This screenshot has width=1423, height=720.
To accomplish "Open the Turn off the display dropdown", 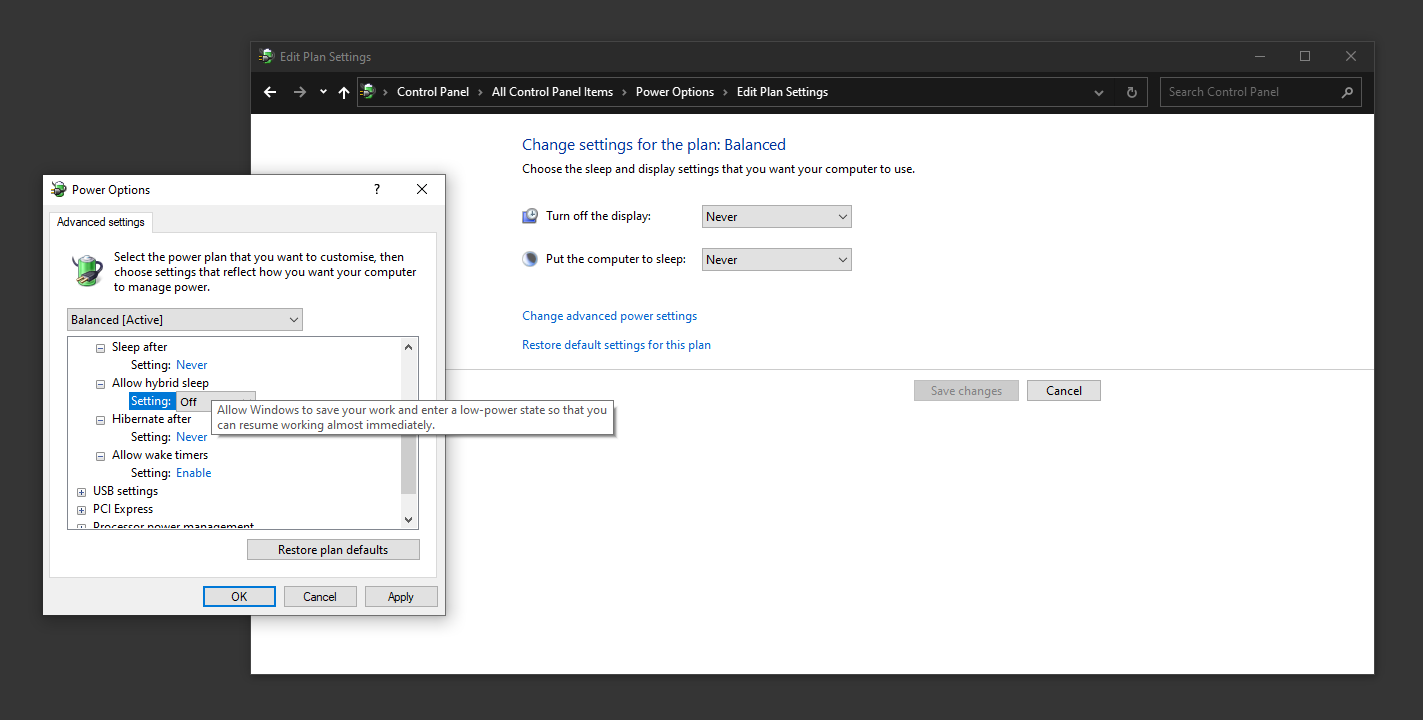I will coord(776,217).
